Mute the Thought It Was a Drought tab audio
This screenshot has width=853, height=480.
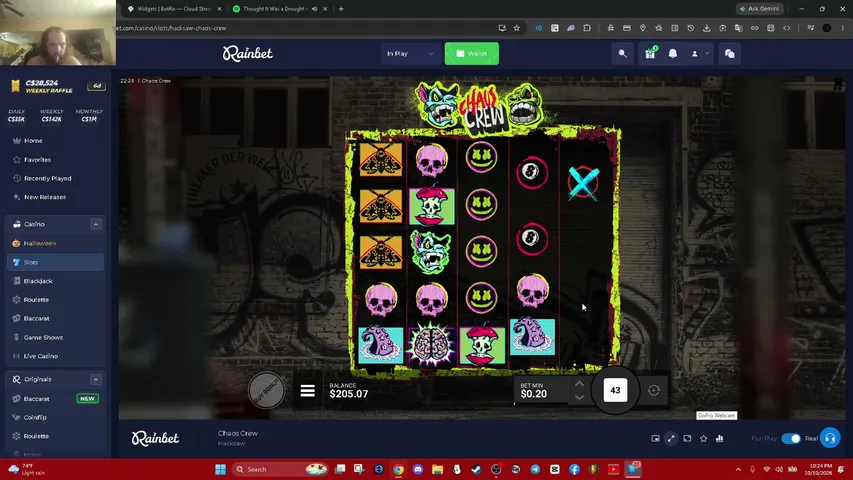(314, 9)
